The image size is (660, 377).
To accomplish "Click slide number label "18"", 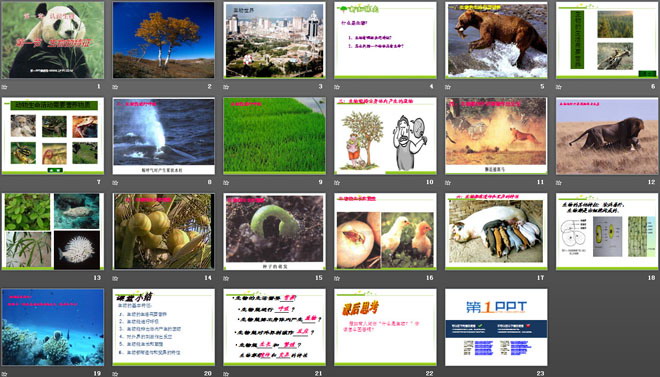I will tap(652, 278).
